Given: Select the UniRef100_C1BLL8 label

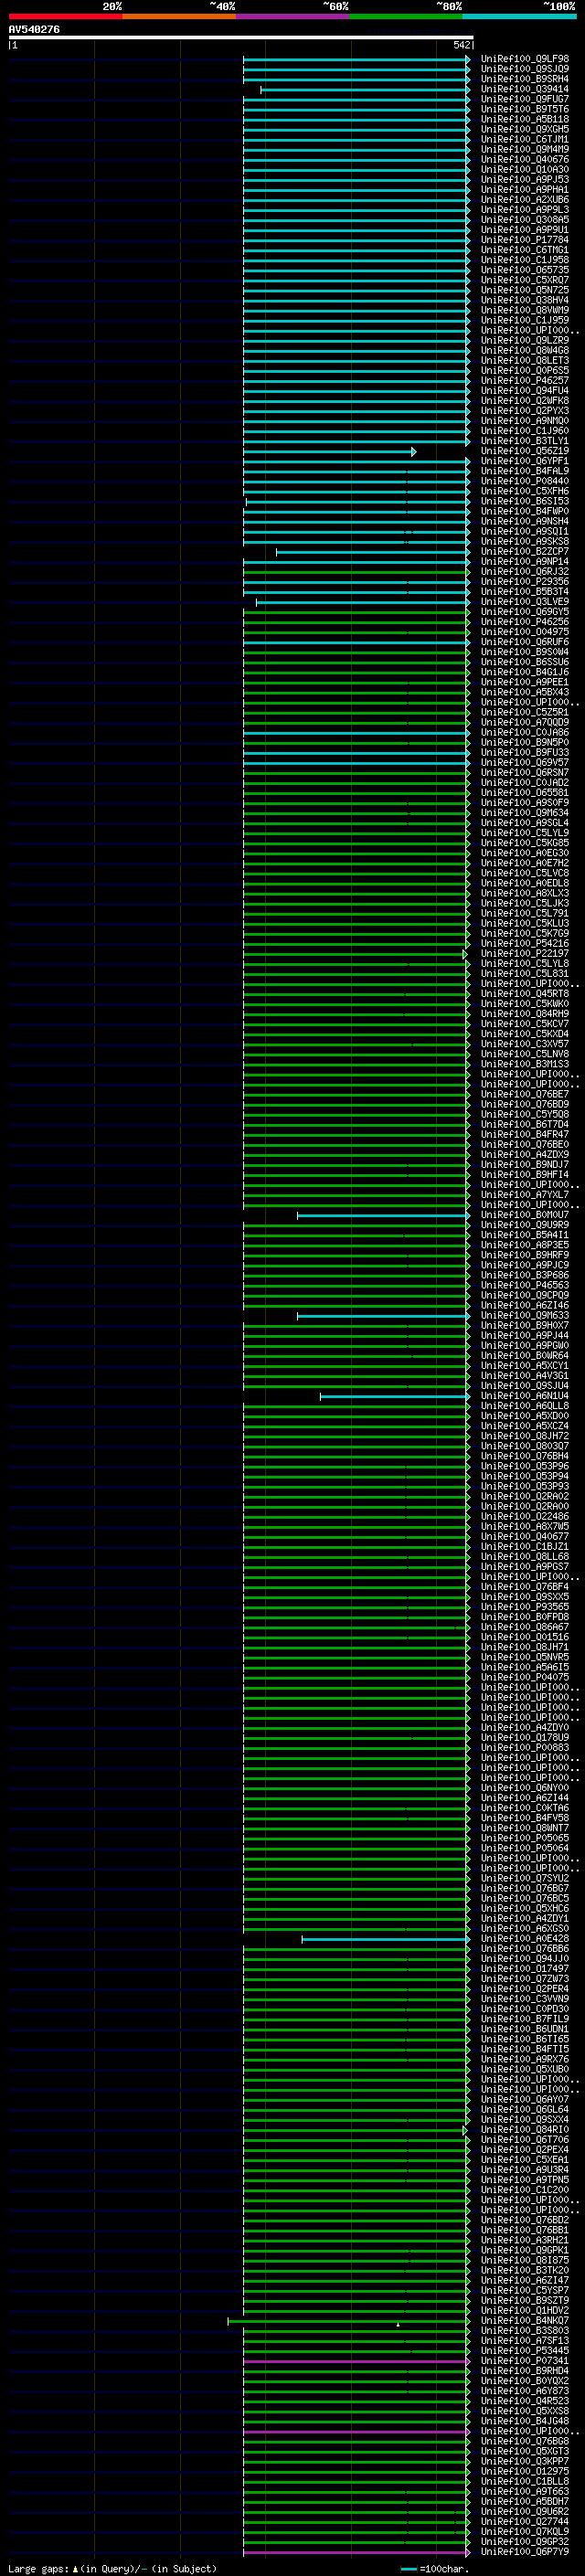Looking at the screenshot, I should 524,2481.
